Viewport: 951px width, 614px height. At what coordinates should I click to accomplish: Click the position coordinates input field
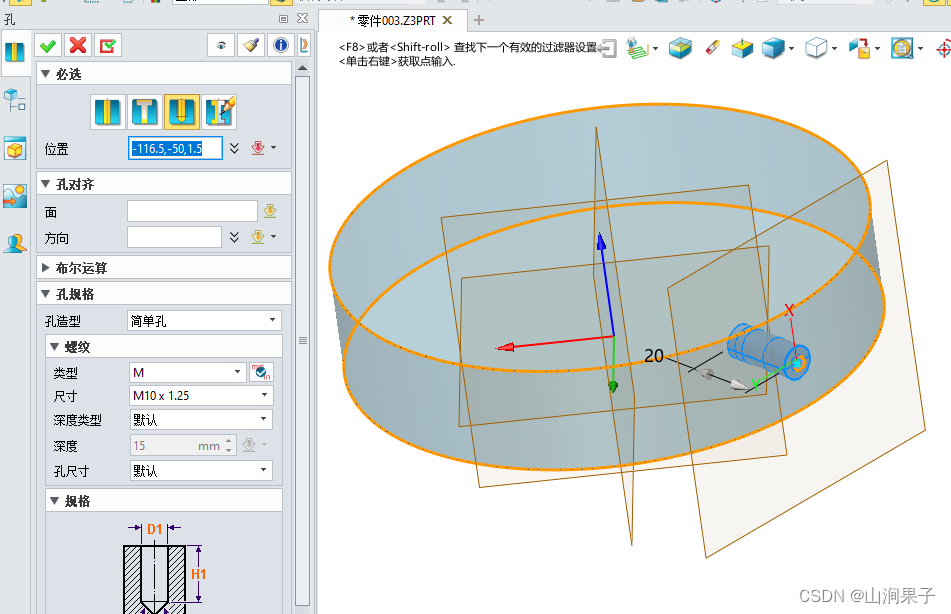click(175, 149)
